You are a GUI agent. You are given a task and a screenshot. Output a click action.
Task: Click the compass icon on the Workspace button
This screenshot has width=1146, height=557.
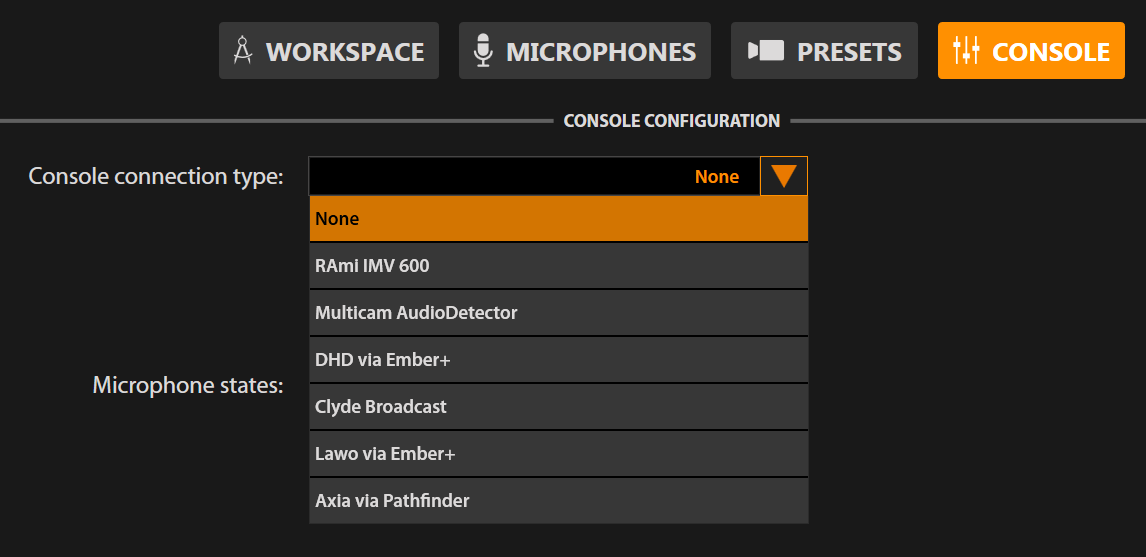[x=243, y=51]
